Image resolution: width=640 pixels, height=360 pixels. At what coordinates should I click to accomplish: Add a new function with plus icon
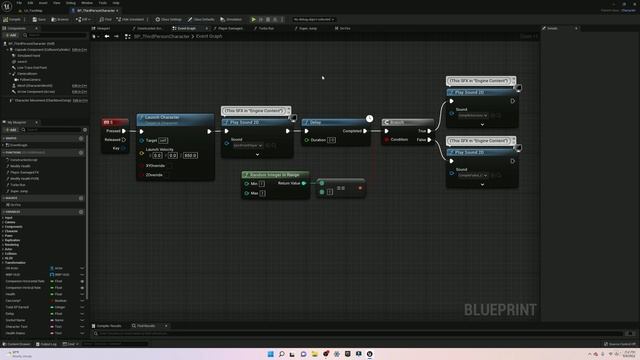tap(81, 153)
